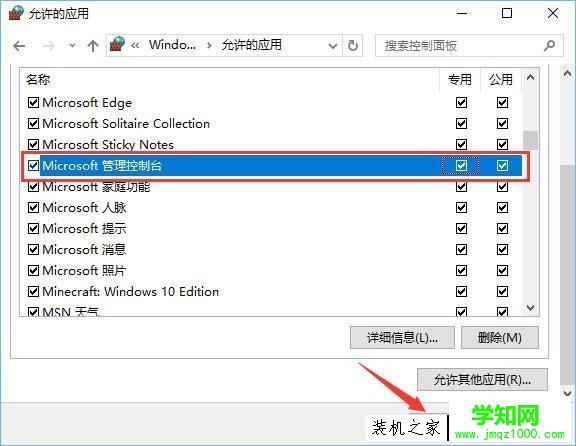Viewport: 576px width, 446px height.
Task: Open the breadcrumb arrow after Windo...
Action: tap(209, 46)
